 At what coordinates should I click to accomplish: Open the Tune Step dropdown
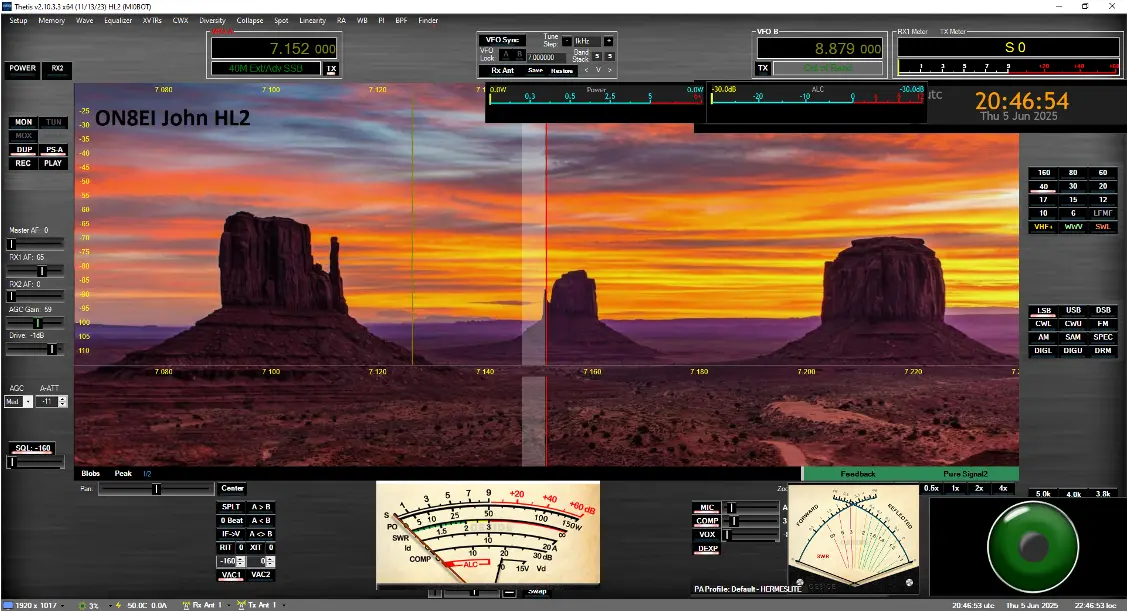587,41
